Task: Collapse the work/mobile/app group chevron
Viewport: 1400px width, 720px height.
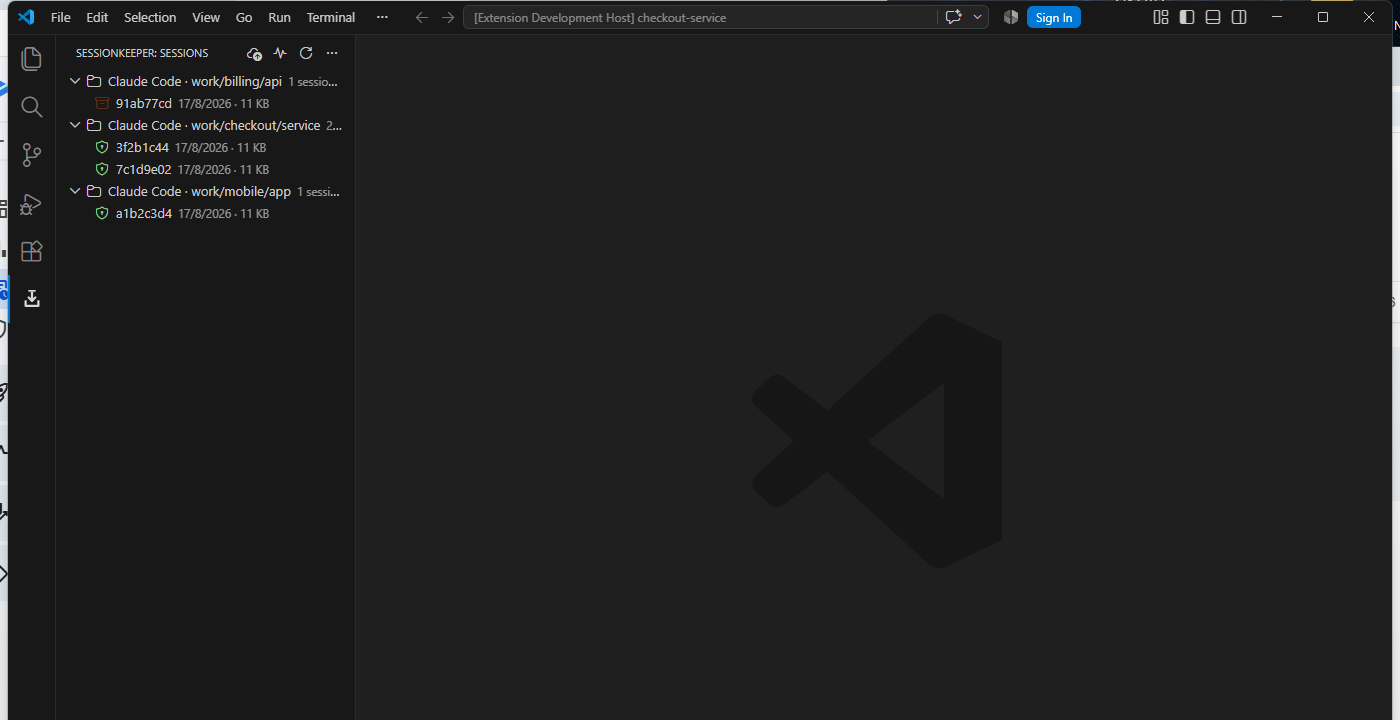Action: (x=75, y=191)
